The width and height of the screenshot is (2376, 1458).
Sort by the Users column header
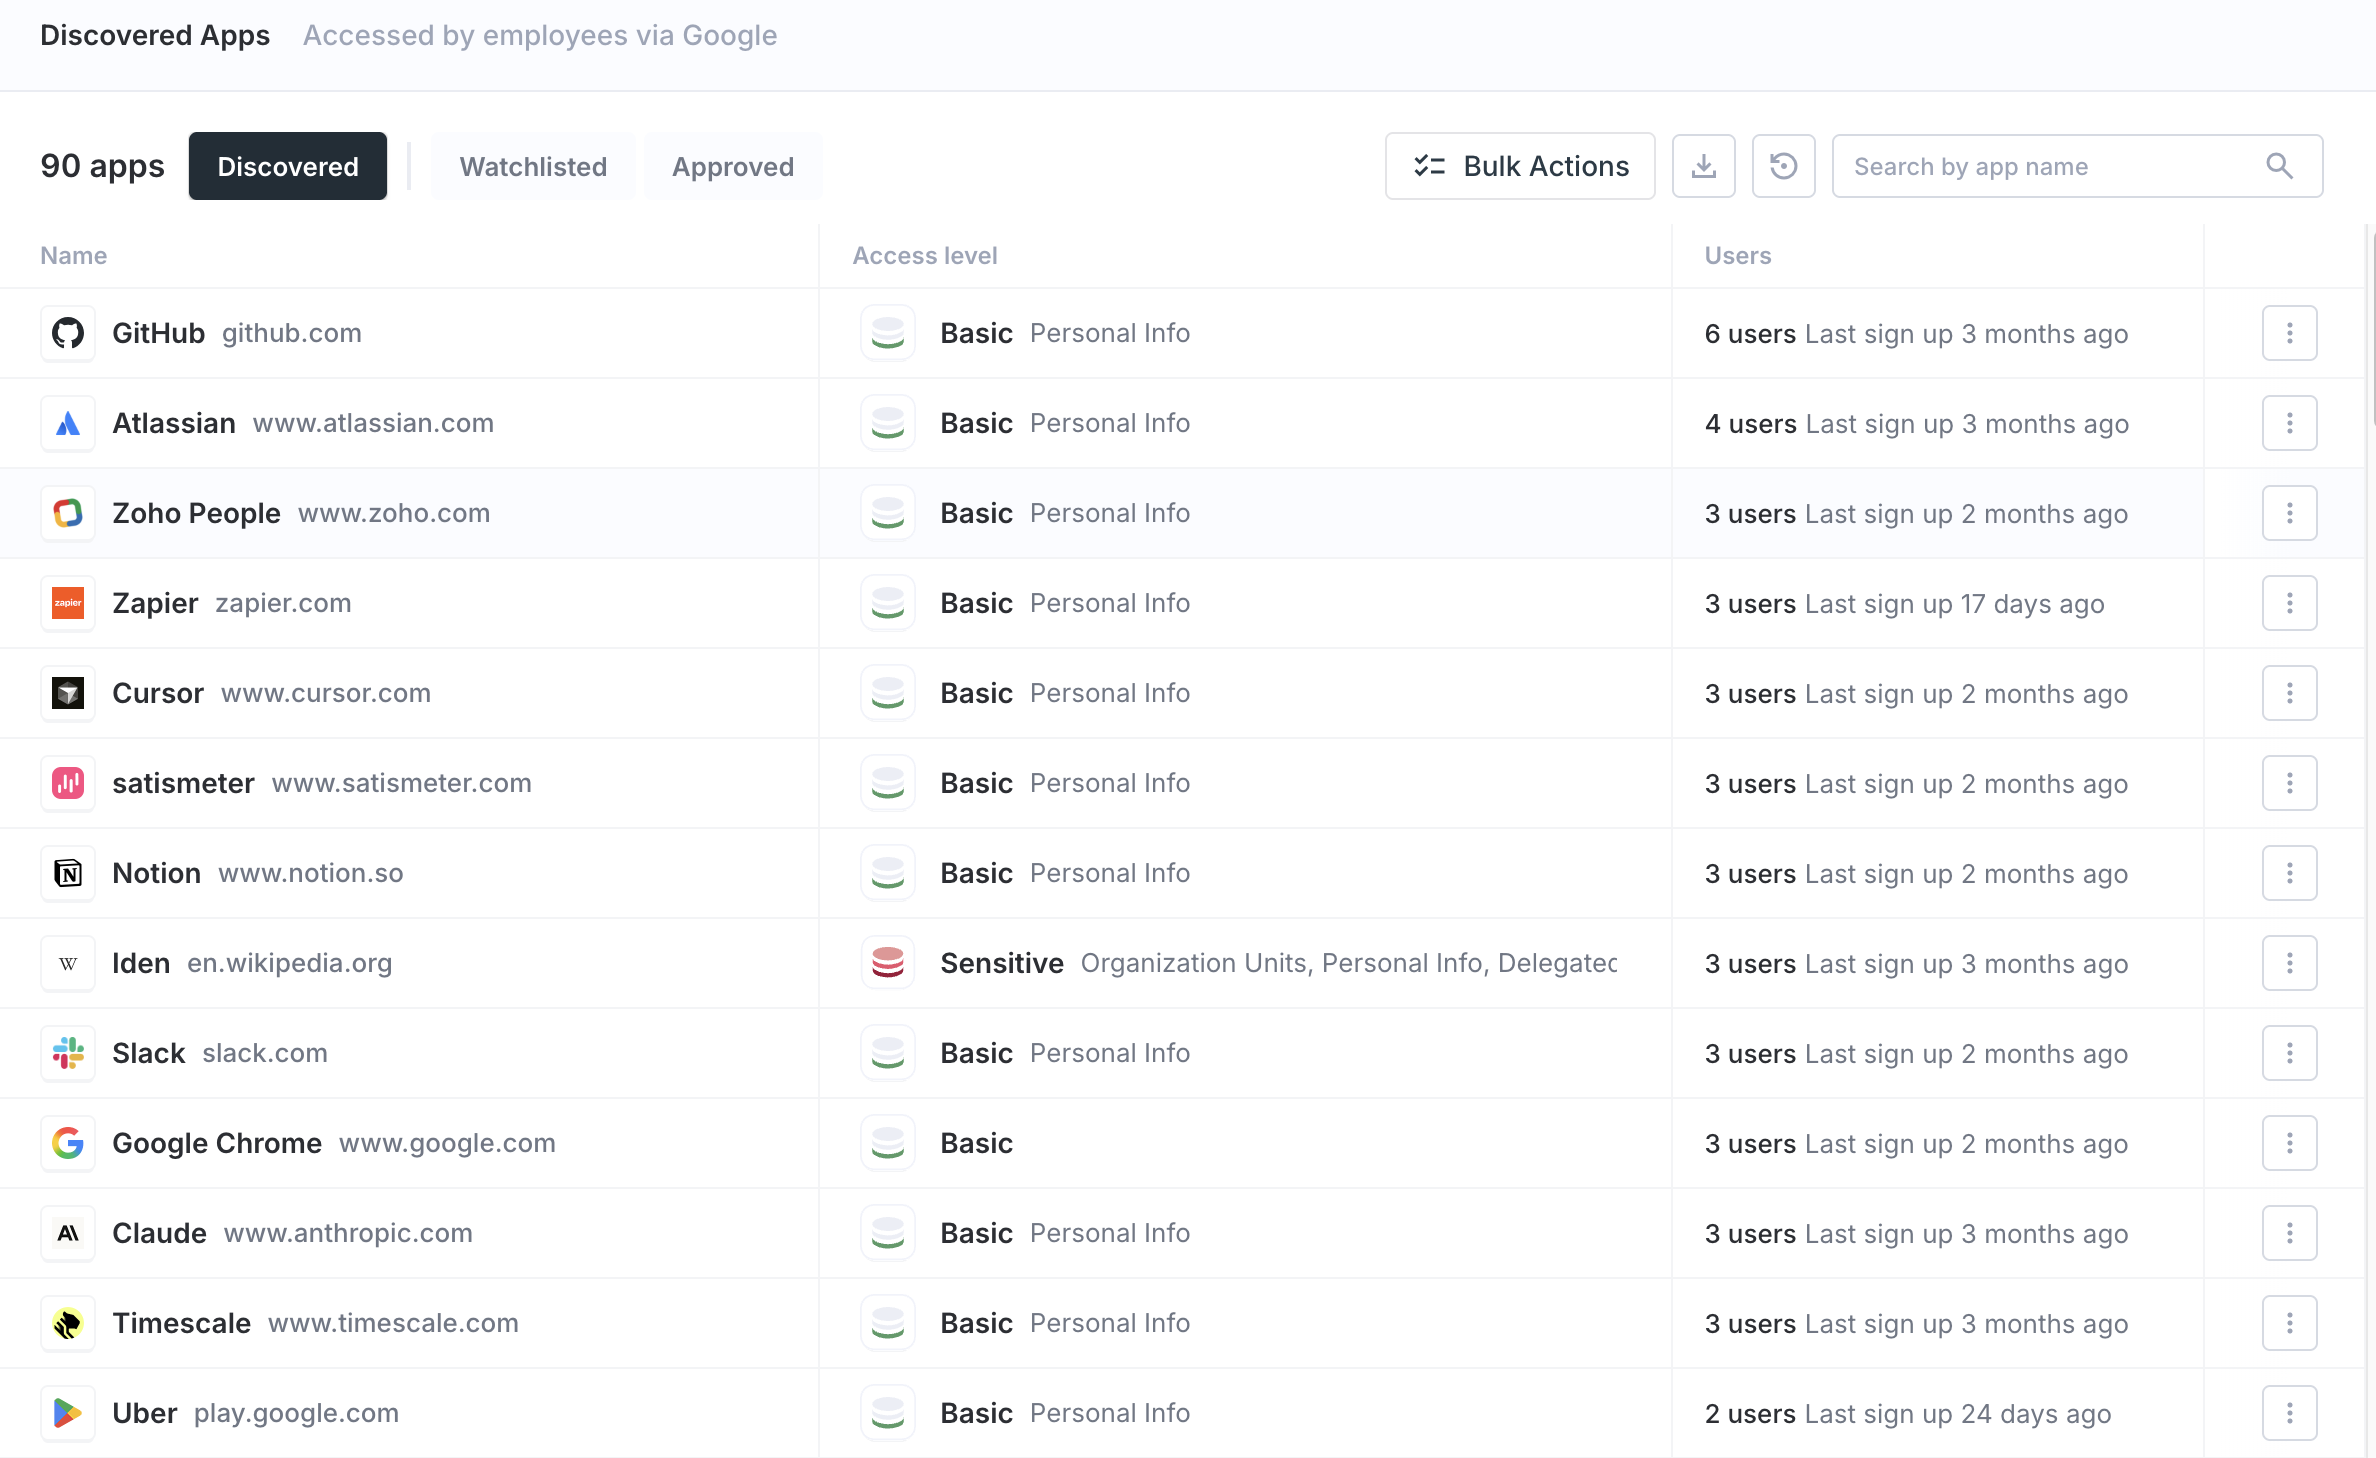click(1737, 256)
